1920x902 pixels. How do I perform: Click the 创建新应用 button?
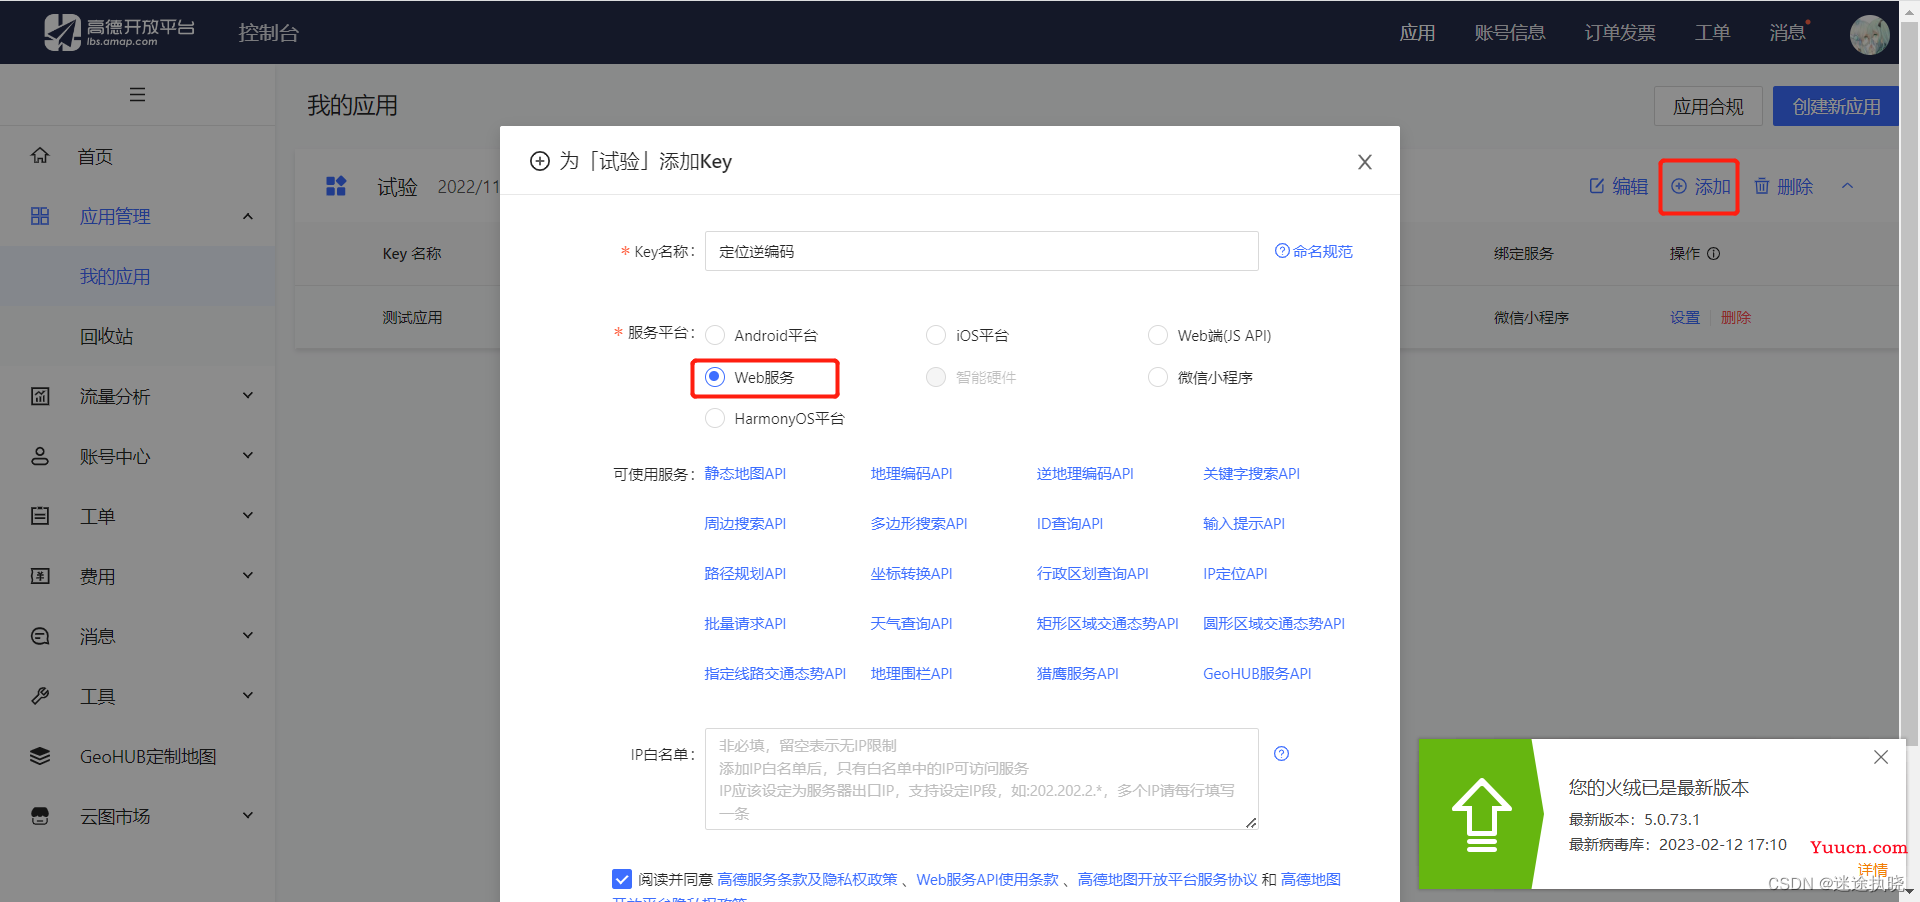click(1836, 106)
